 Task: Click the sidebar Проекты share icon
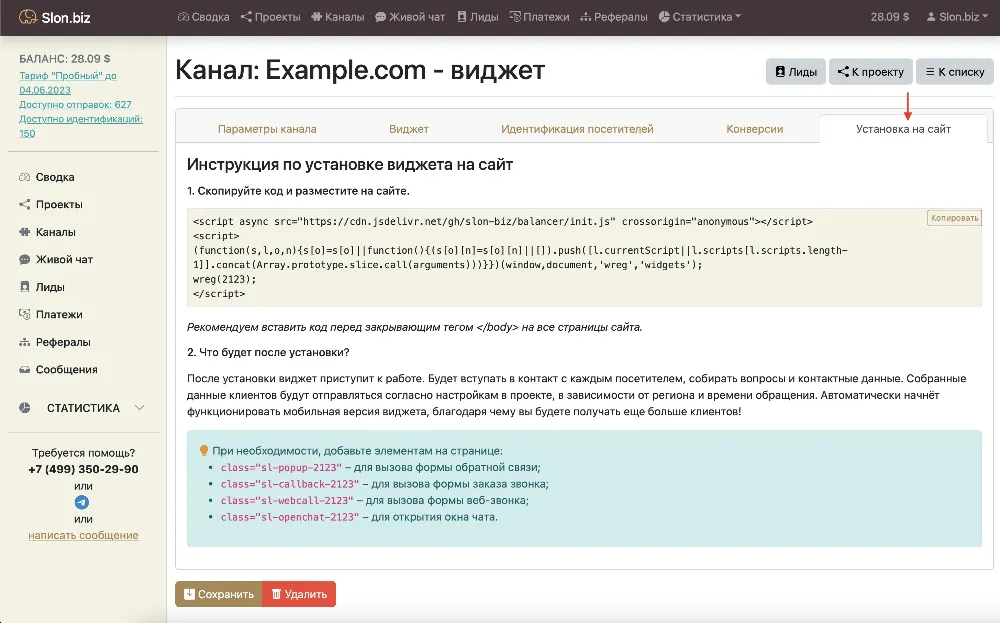point(24,205)
